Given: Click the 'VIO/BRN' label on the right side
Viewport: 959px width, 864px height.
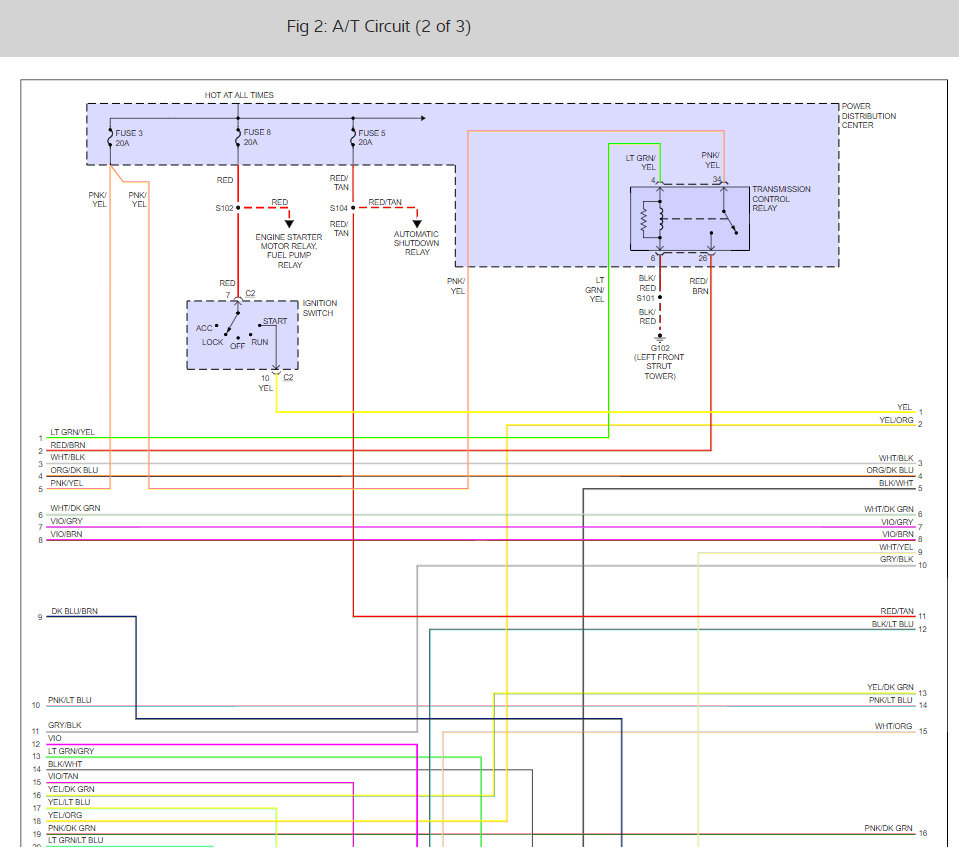Looking at the screenshot, I should pyautogui.click(x=897, y=534).
